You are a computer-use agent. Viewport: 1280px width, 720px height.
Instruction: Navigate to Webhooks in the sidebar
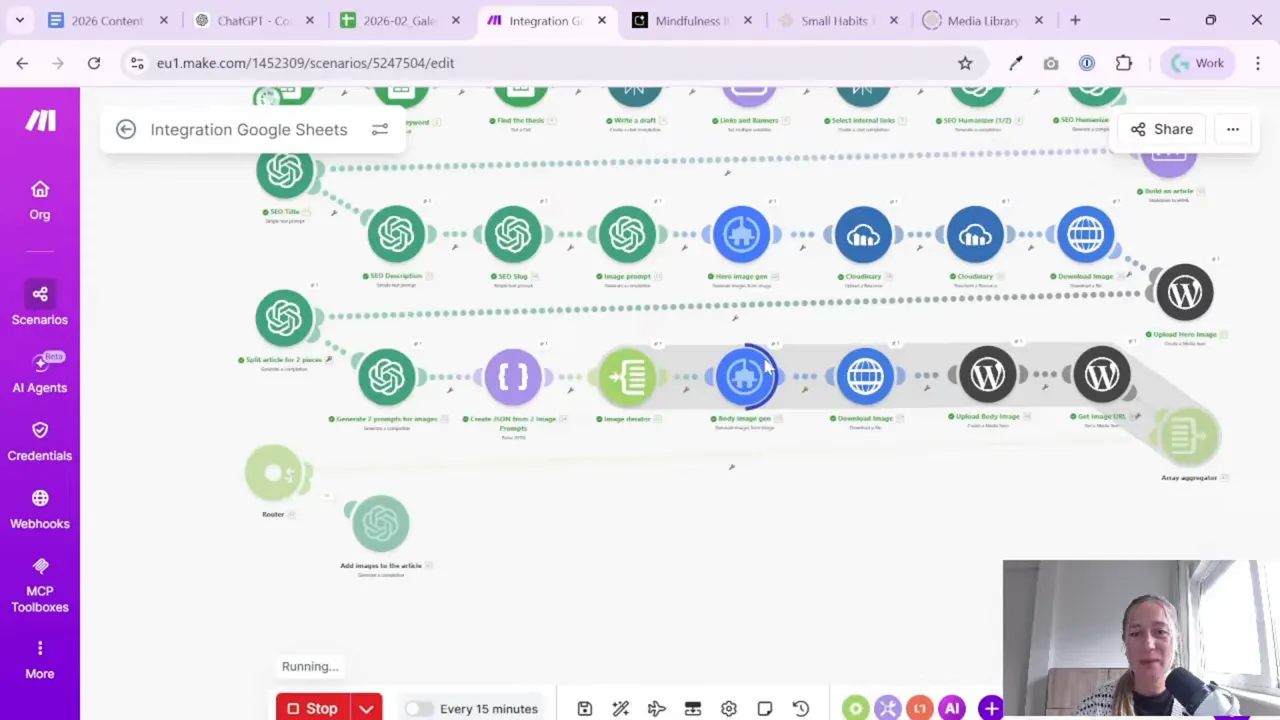[x=40, y=509]
